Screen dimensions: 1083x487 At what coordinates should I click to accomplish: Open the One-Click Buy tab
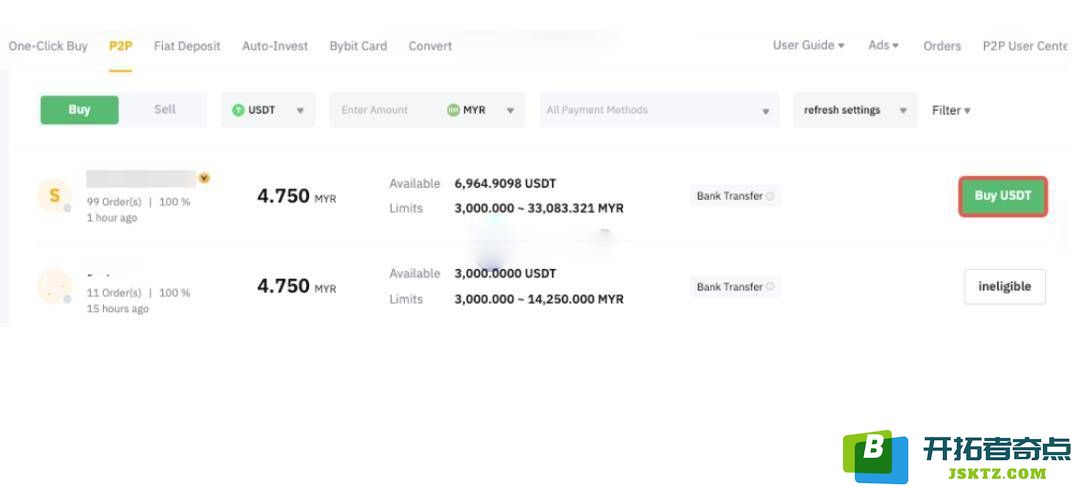[x=48, y=46]
